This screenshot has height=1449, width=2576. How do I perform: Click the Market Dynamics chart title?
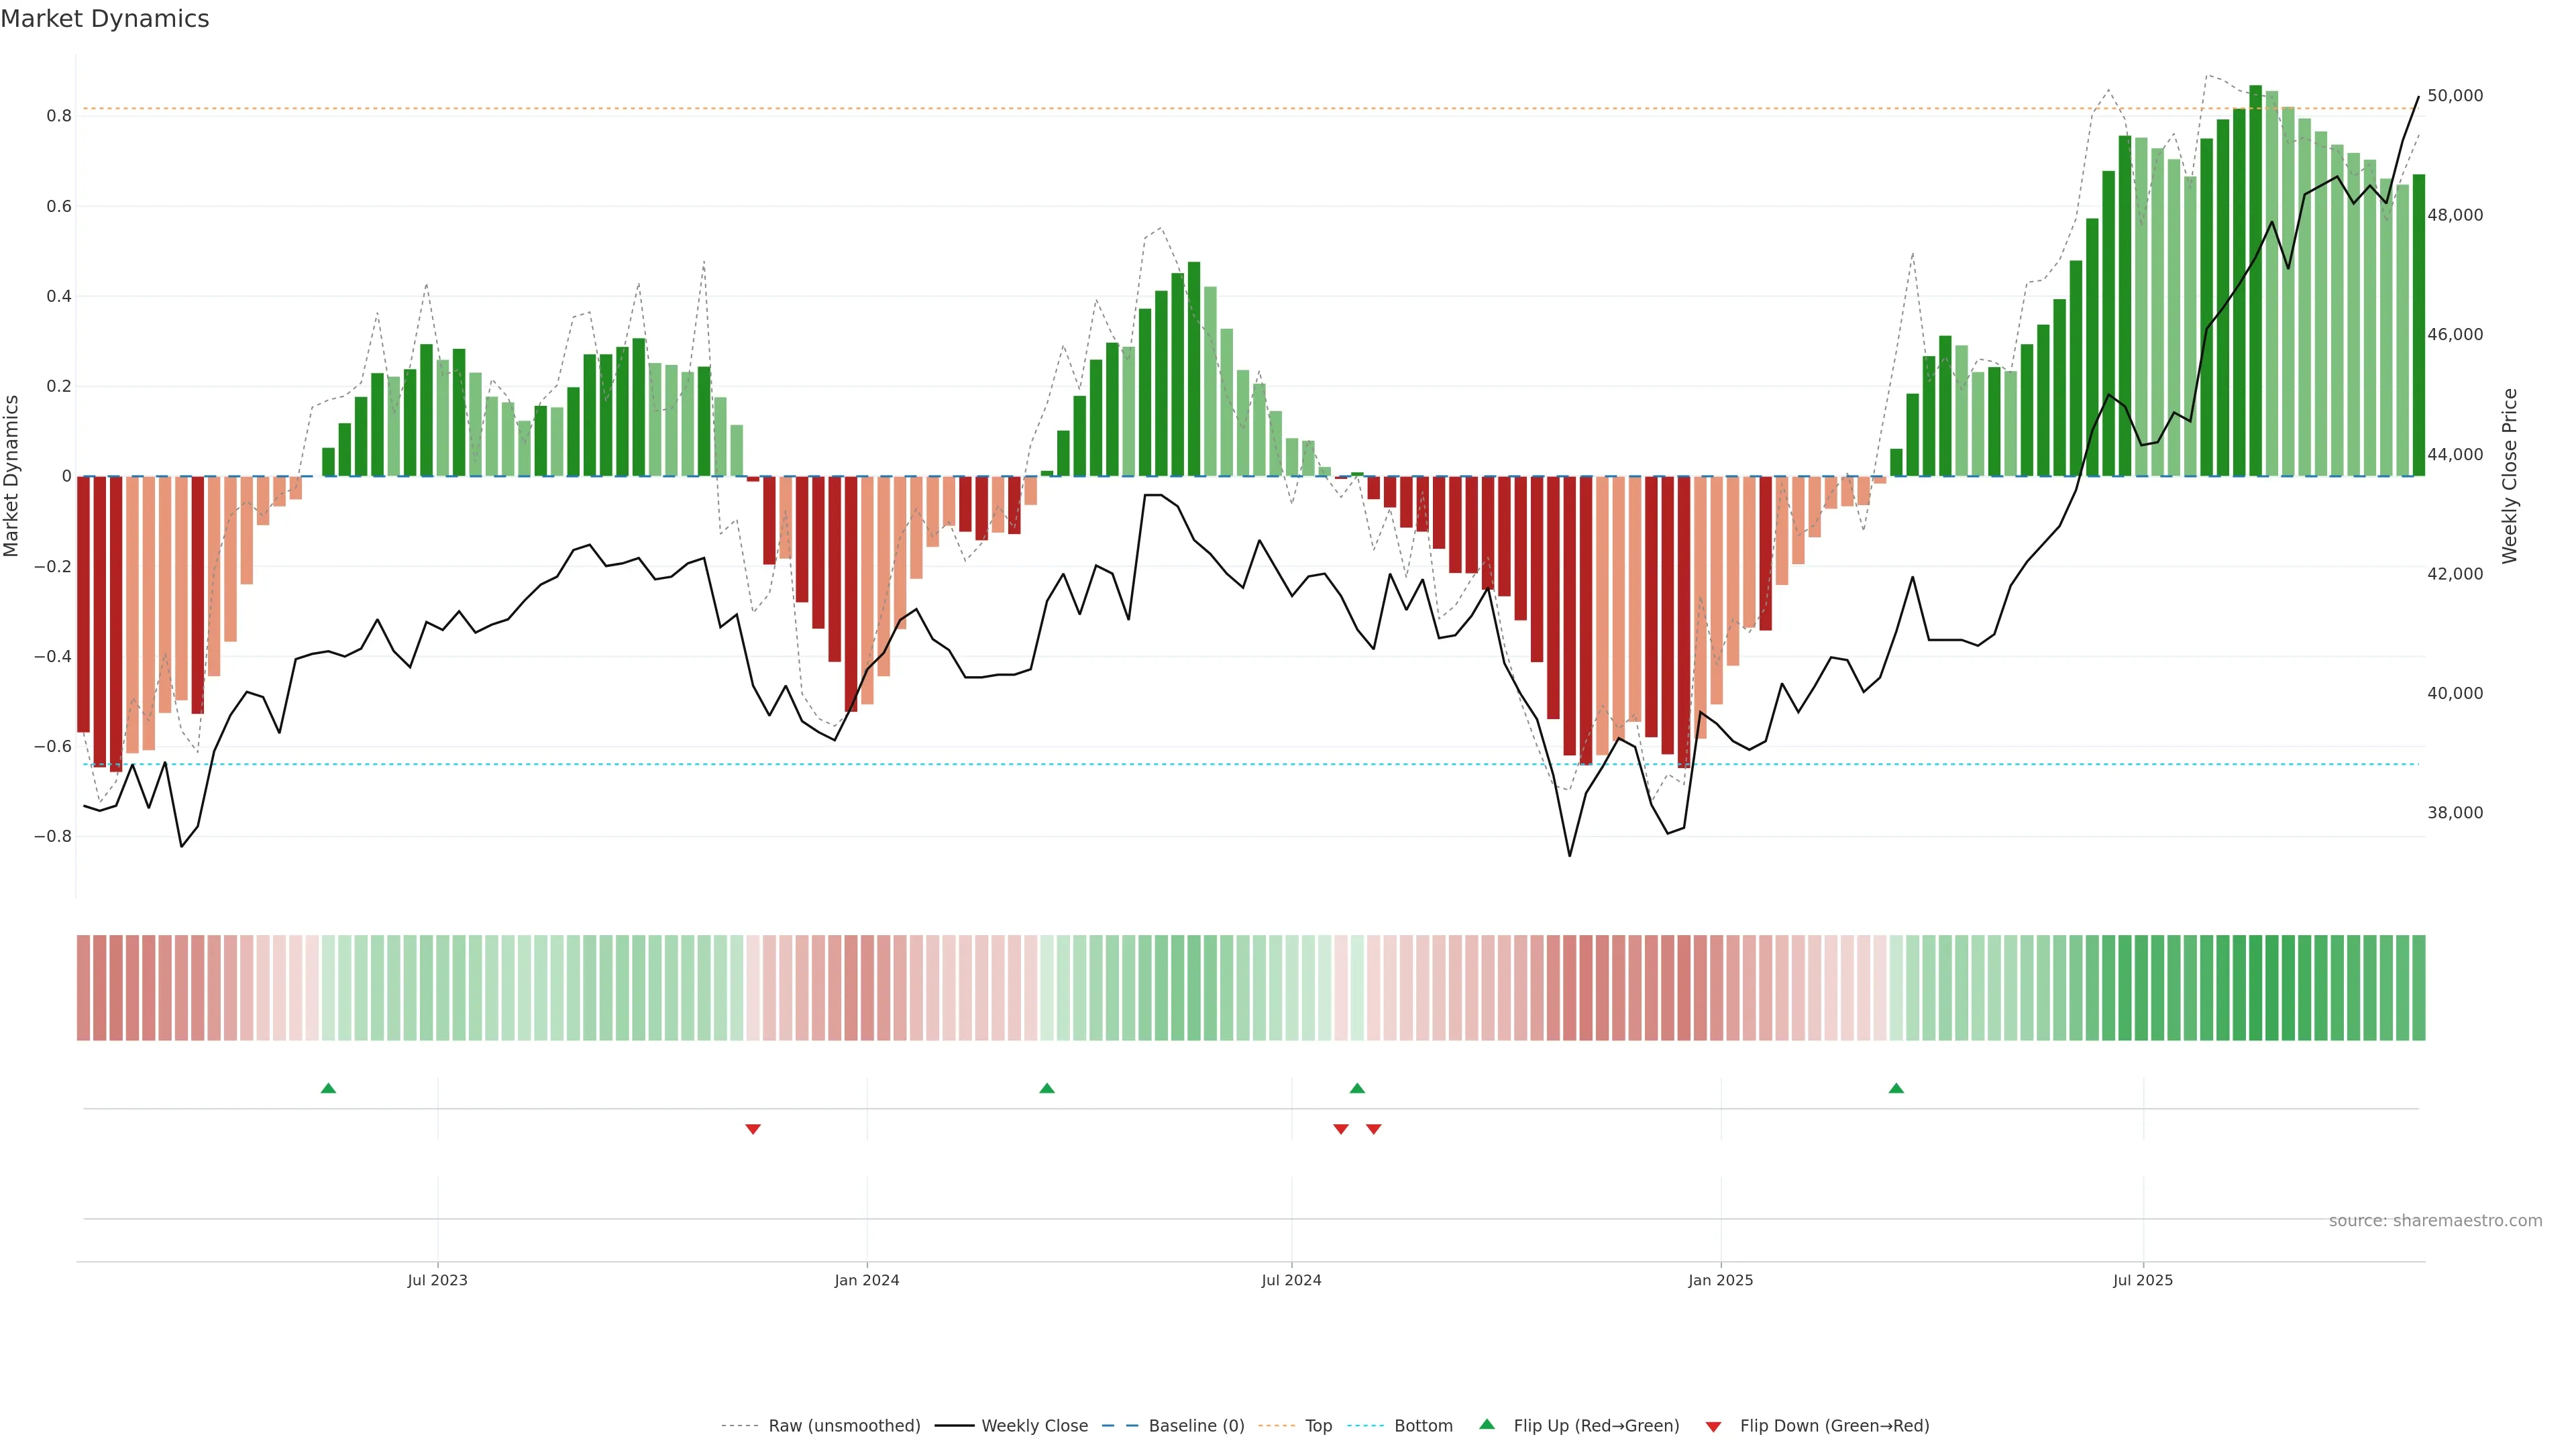pos(105,19)
